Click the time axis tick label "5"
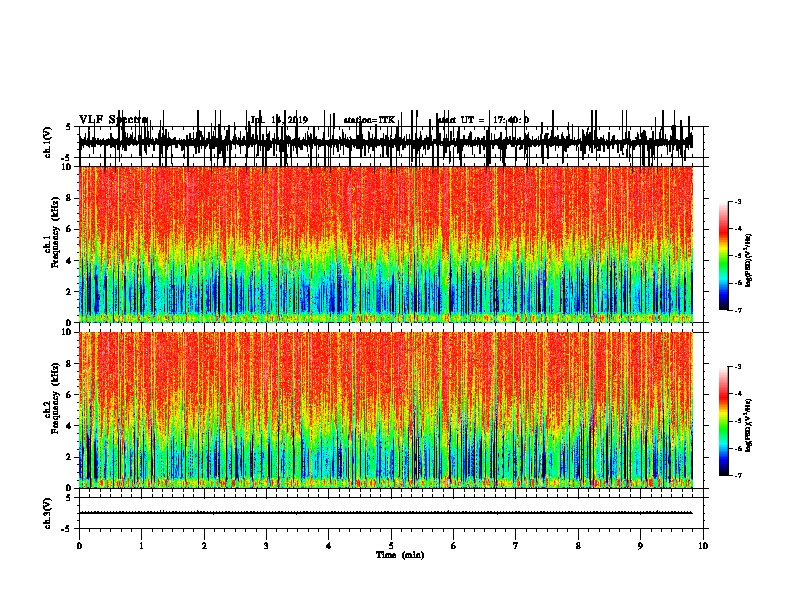 [391, 546]
